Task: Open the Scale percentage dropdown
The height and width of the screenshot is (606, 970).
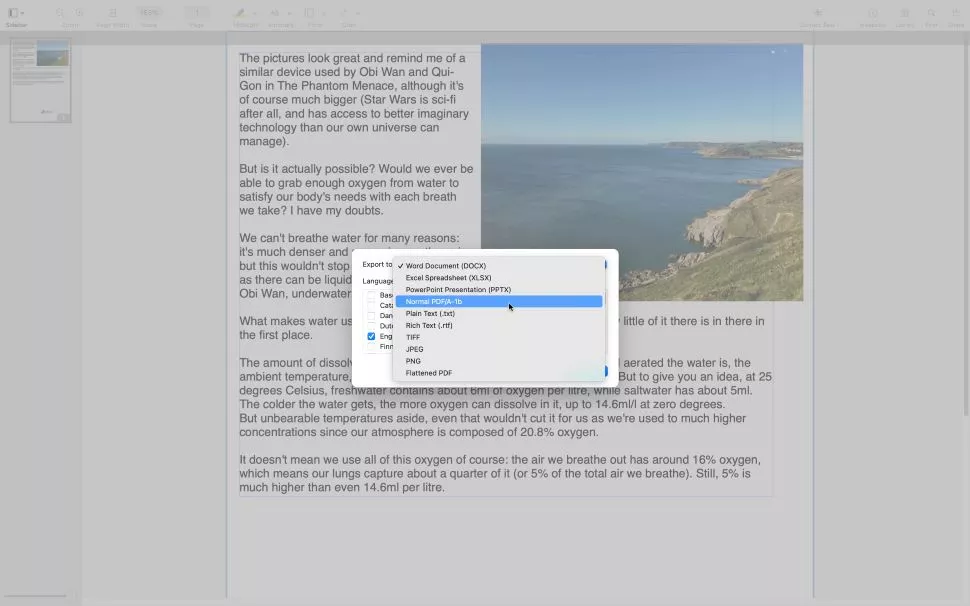Action: [x=149, y=13]
